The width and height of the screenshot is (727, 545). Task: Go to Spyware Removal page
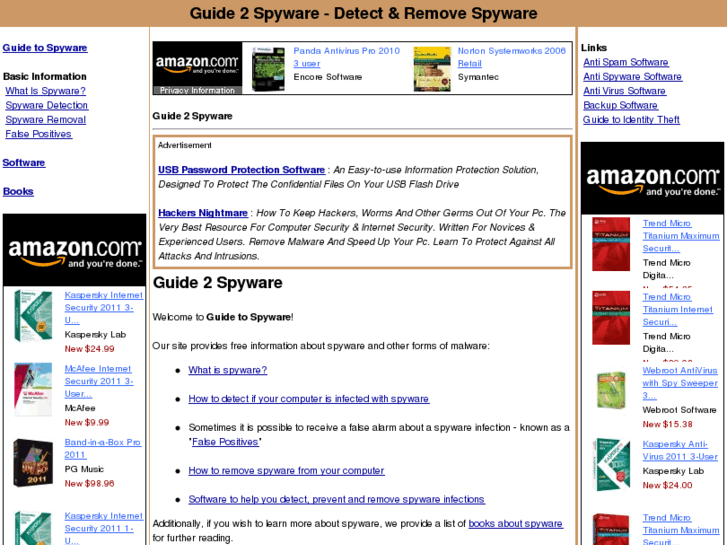pos(45,120)
